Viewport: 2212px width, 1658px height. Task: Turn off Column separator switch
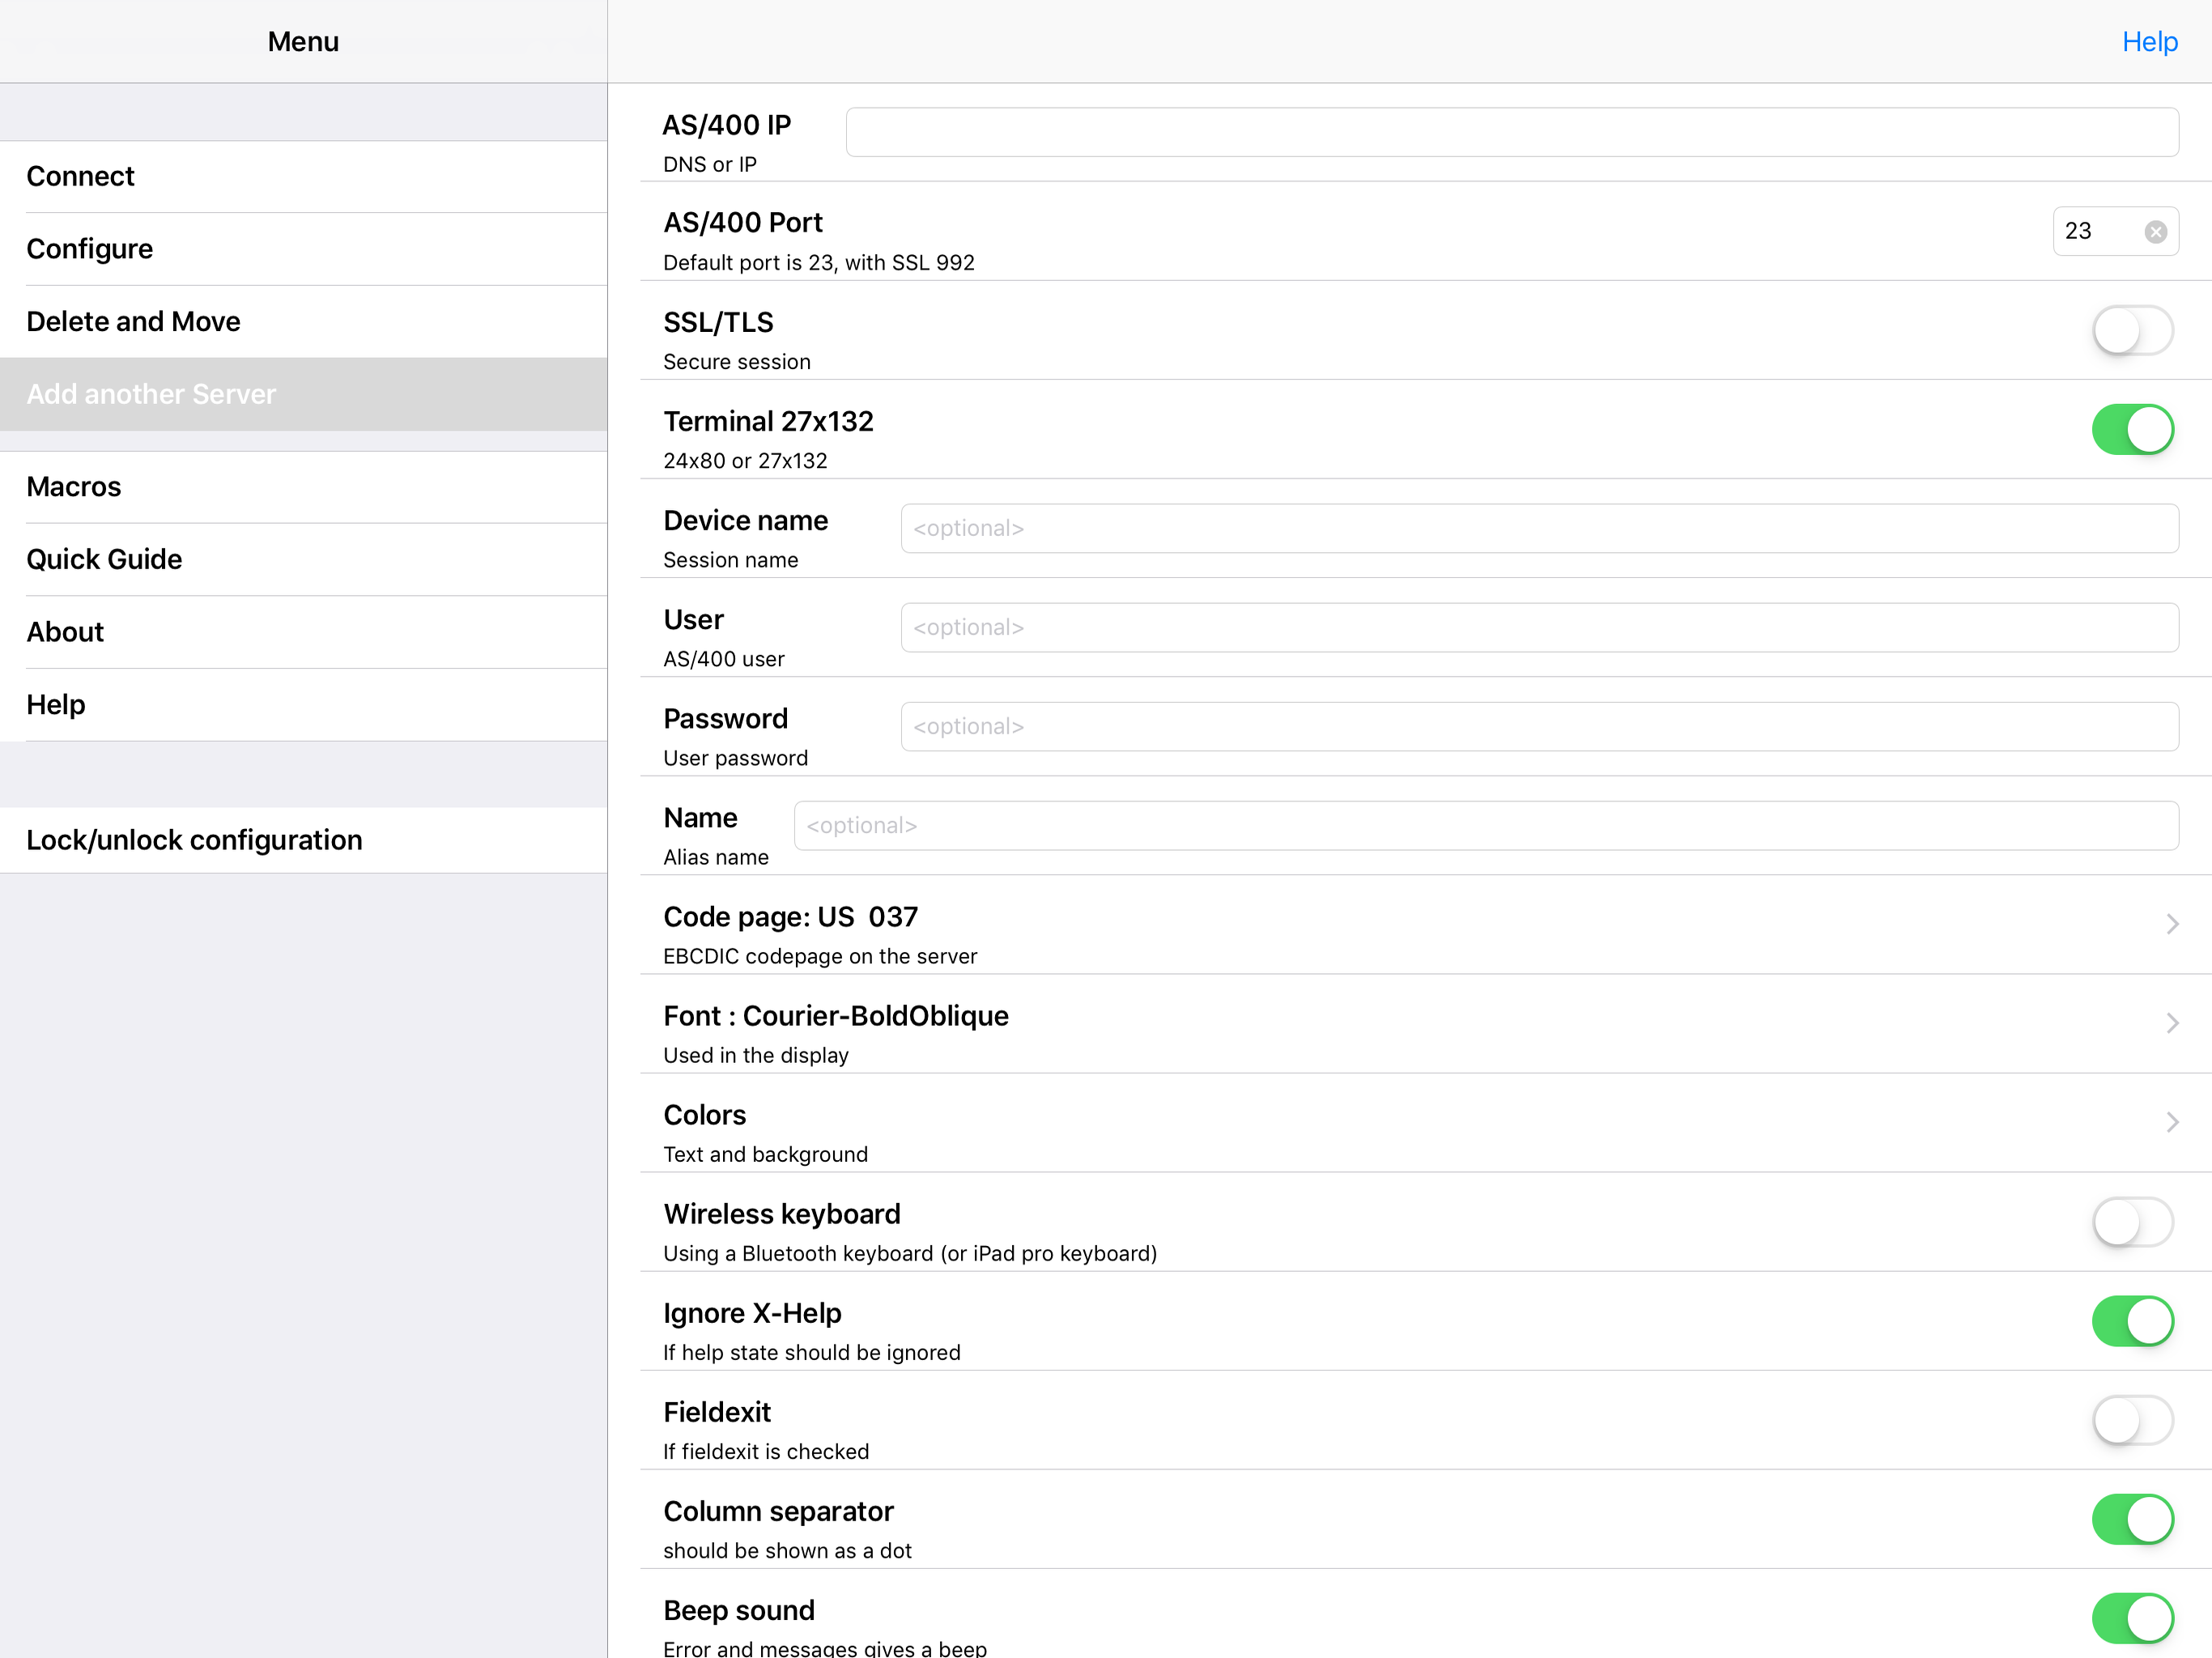2131,1519
